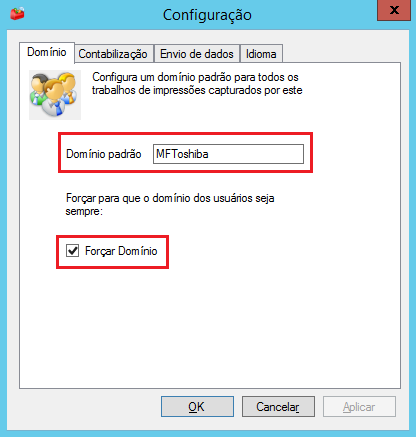Image resolution: width=416 pixels, height=437 pixels.
Task: Click the Domínio padrão label
Action: pyautogui.click(x=104, y=154)
